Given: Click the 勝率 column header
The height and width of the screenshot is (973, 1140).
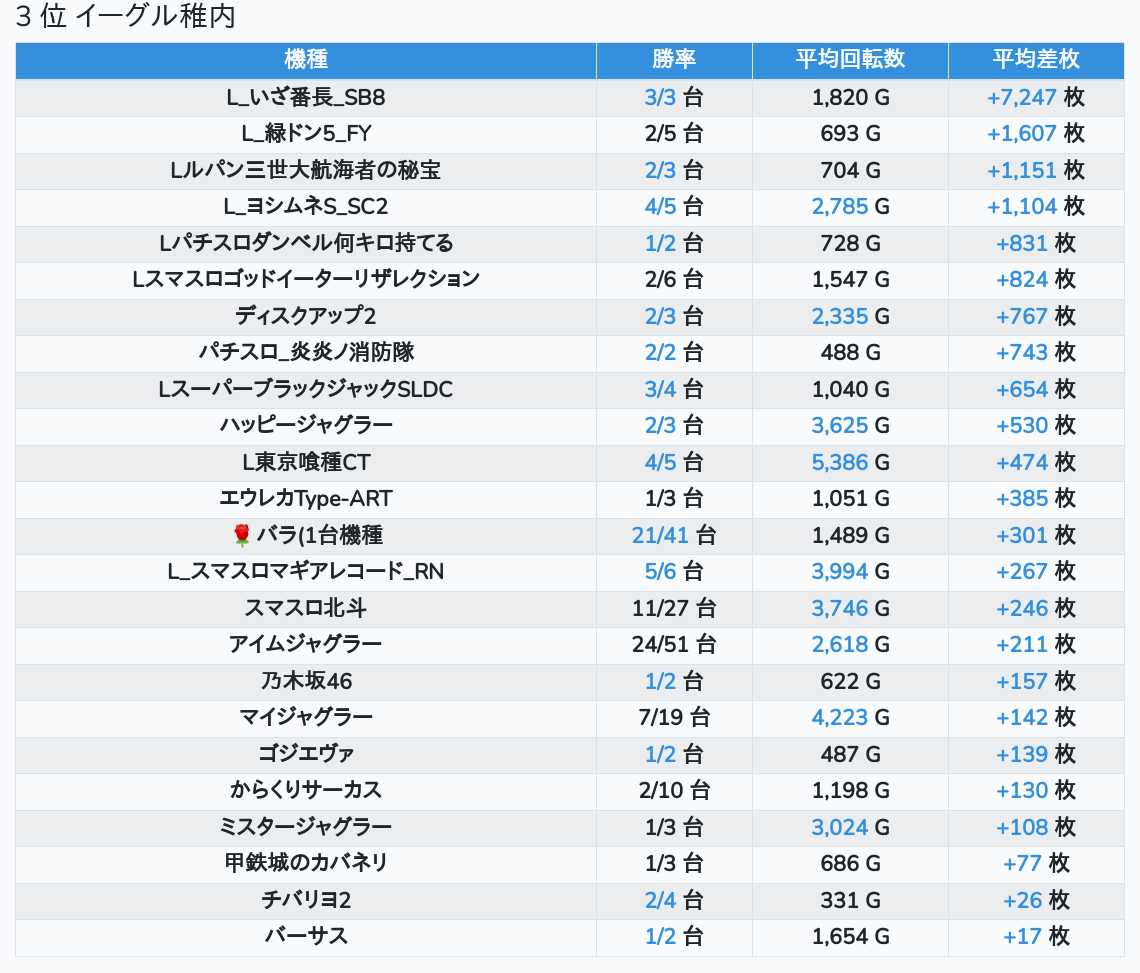Looking at the screenshot, I should [674, 60].
